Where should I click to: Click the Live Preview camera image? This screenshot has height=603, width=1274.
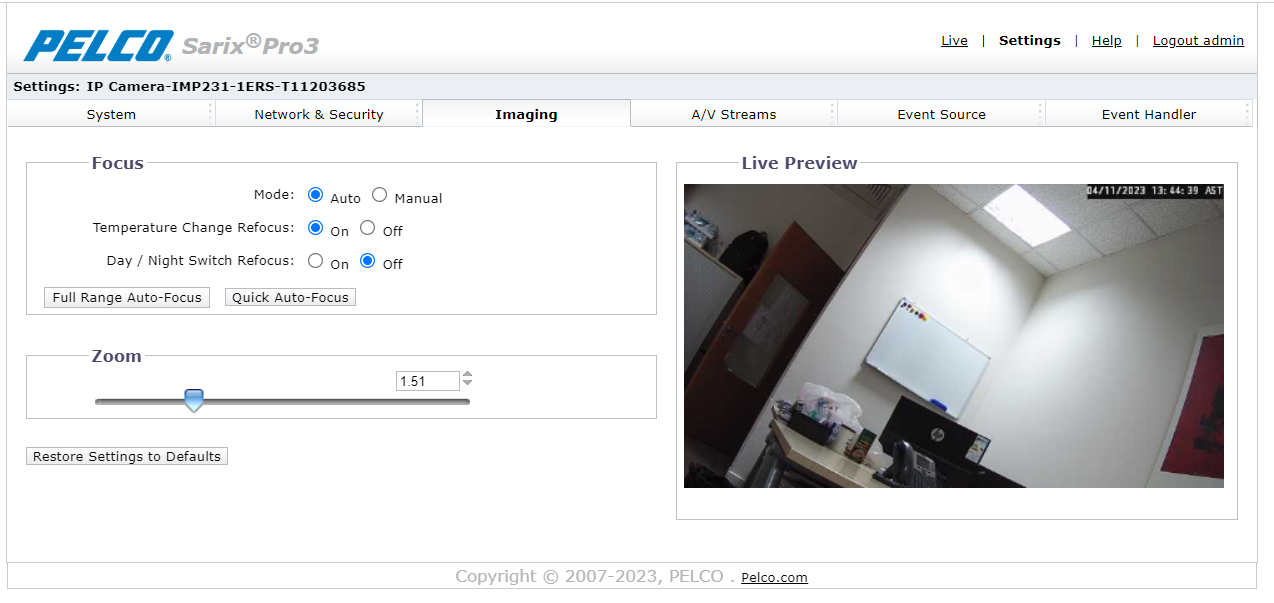coord(952,335)
